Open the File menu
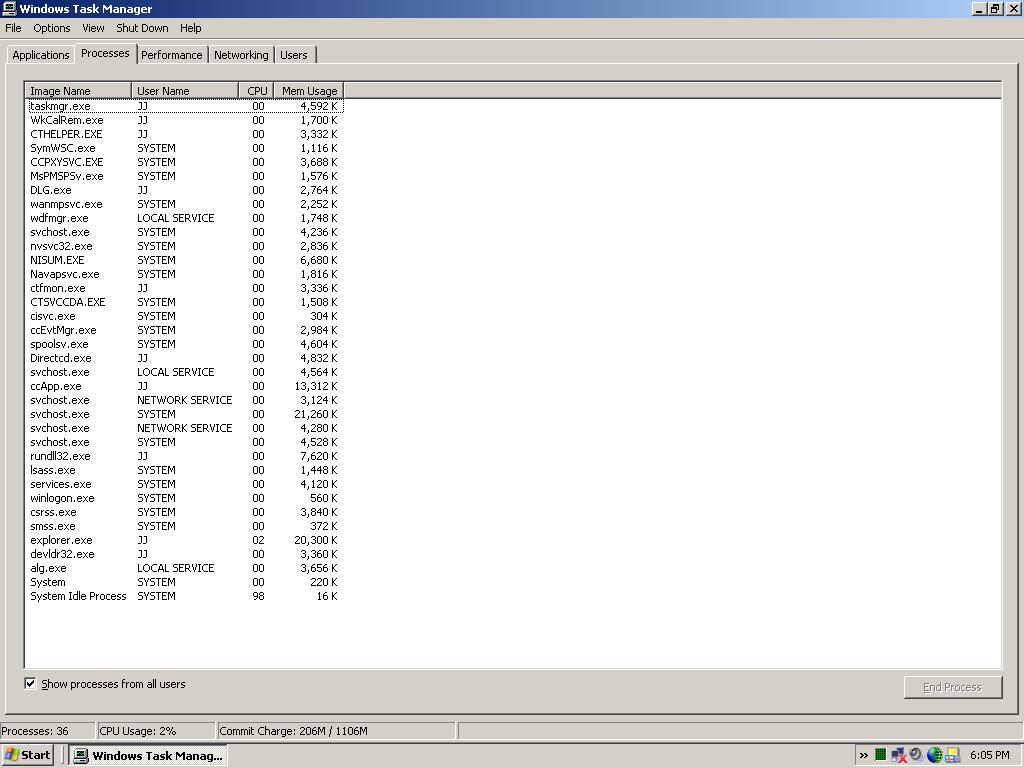This screenshot has width=1024, height=768. (x=13, y=28)
